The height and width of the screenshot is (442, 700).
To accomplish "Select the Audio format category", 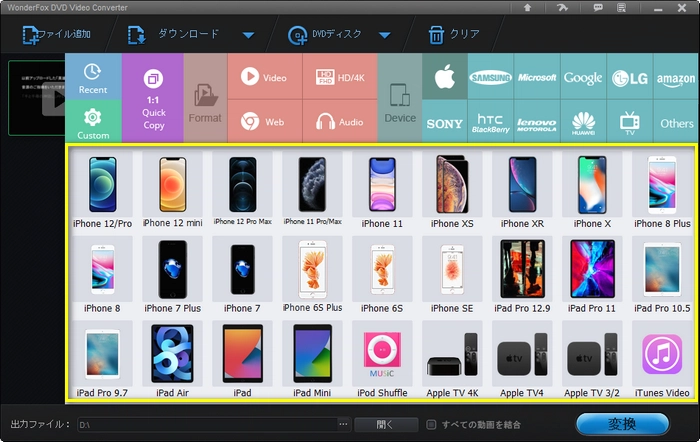I will tap(339, 122).
